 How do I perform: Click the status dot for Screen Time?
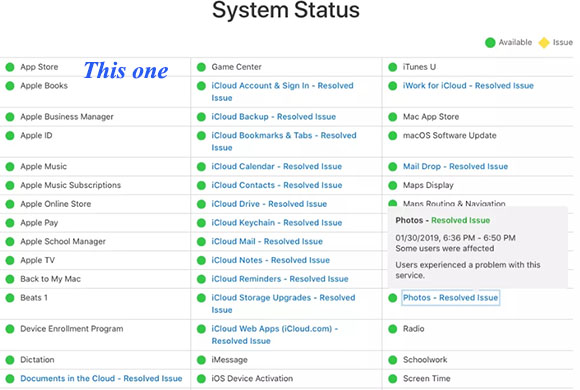click(x=392, y=379)
